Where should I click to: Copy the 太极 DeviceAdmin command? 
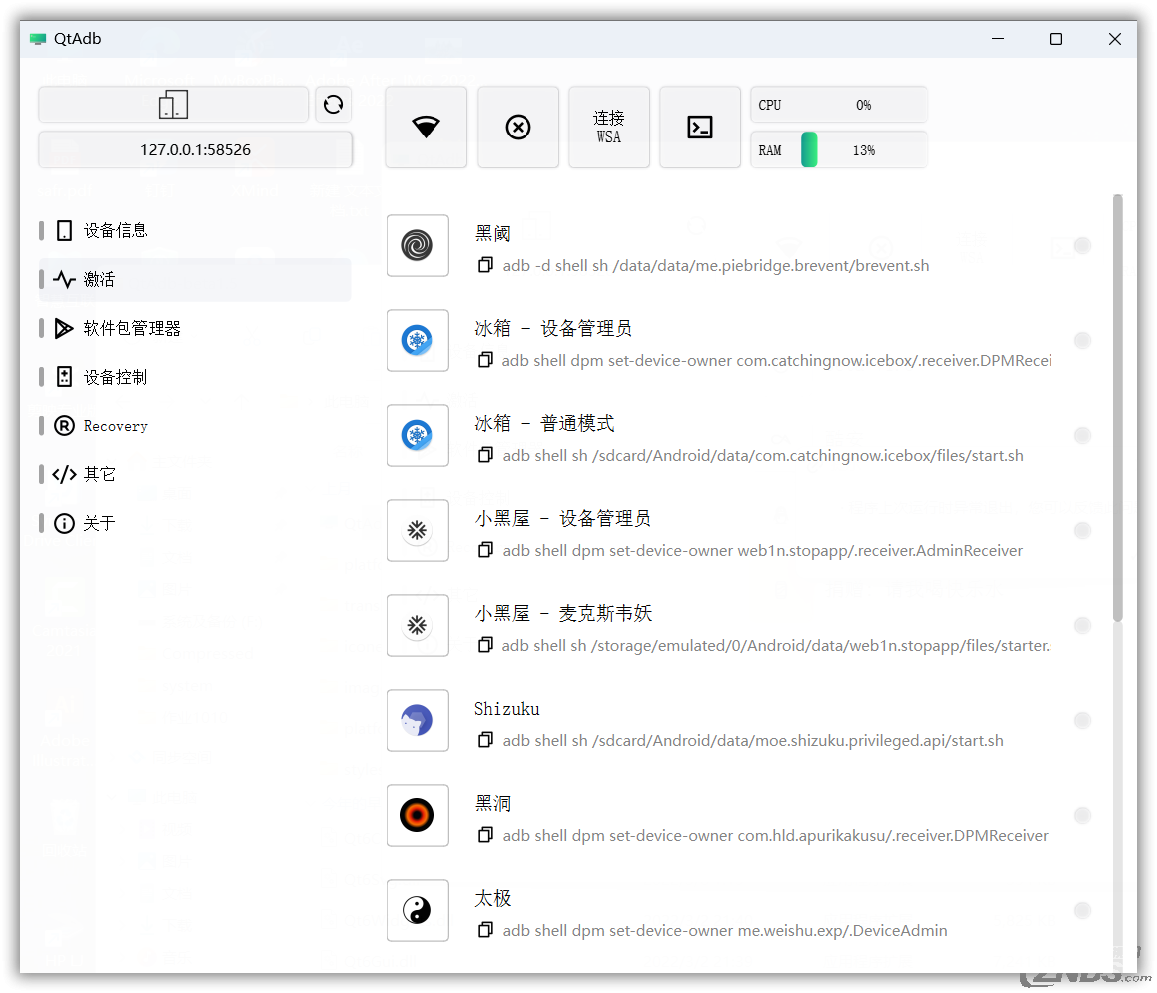point(485,930)
